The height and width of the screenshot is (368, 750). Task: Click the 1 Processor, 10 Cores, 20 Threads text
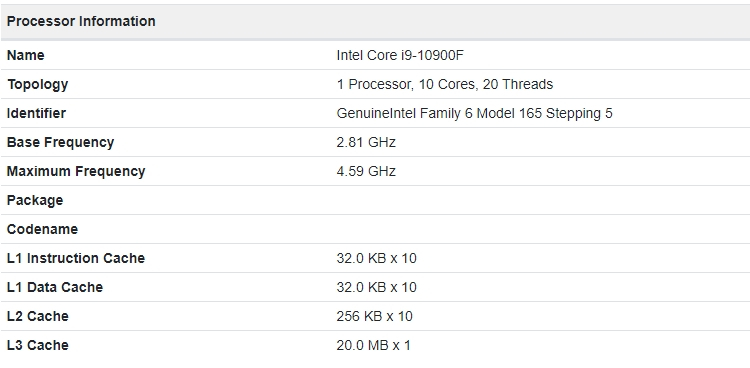444,84
